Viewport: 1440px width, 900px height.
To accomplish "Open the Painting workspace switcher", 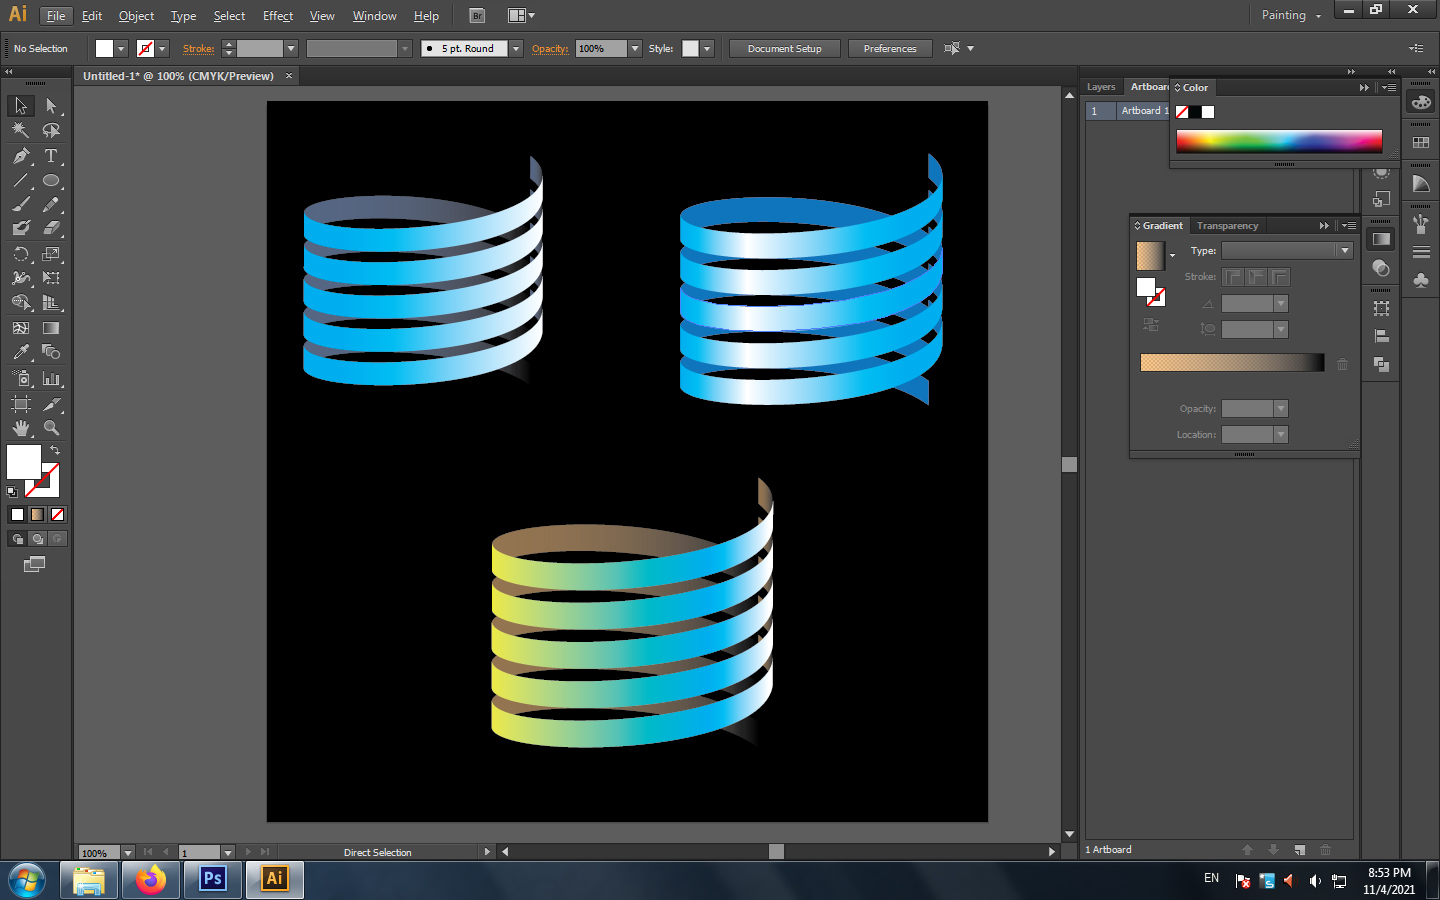I will click(x=1291, y=16).
